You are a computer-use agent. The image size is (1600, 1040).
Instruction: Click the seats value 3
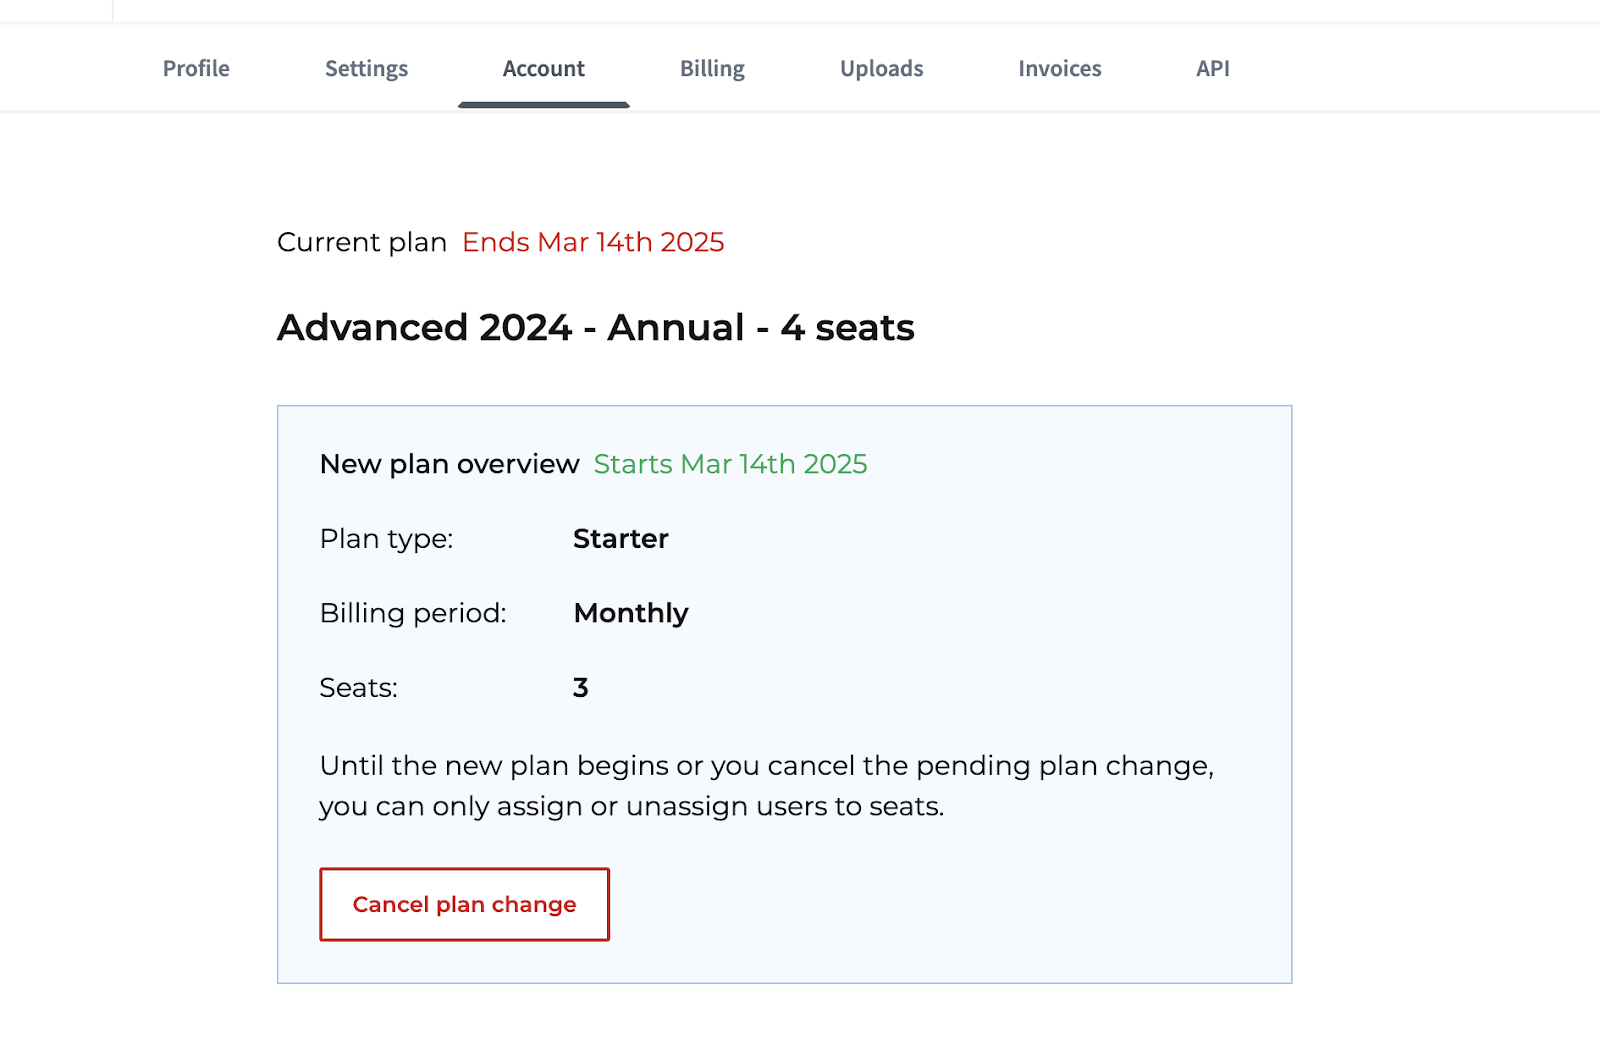[x=580, y=687]
